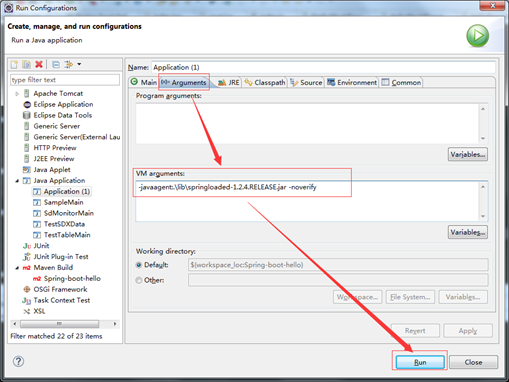Delete selected launch configuration with red X
This screenshot has width=509, height=382.
point(39,64)
